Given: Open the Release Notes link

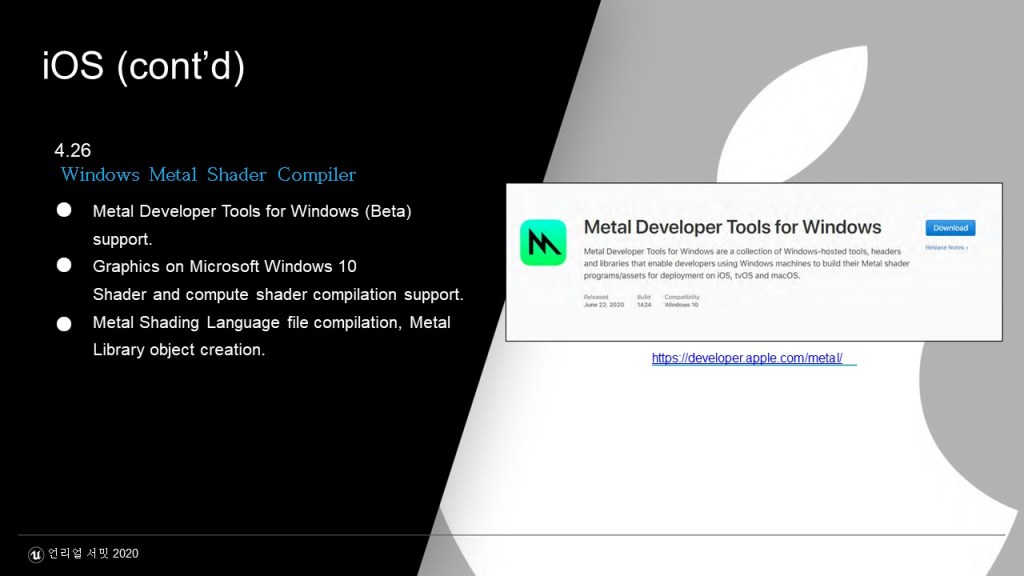Looking at the screenshot, I should (x=945, y=247).
